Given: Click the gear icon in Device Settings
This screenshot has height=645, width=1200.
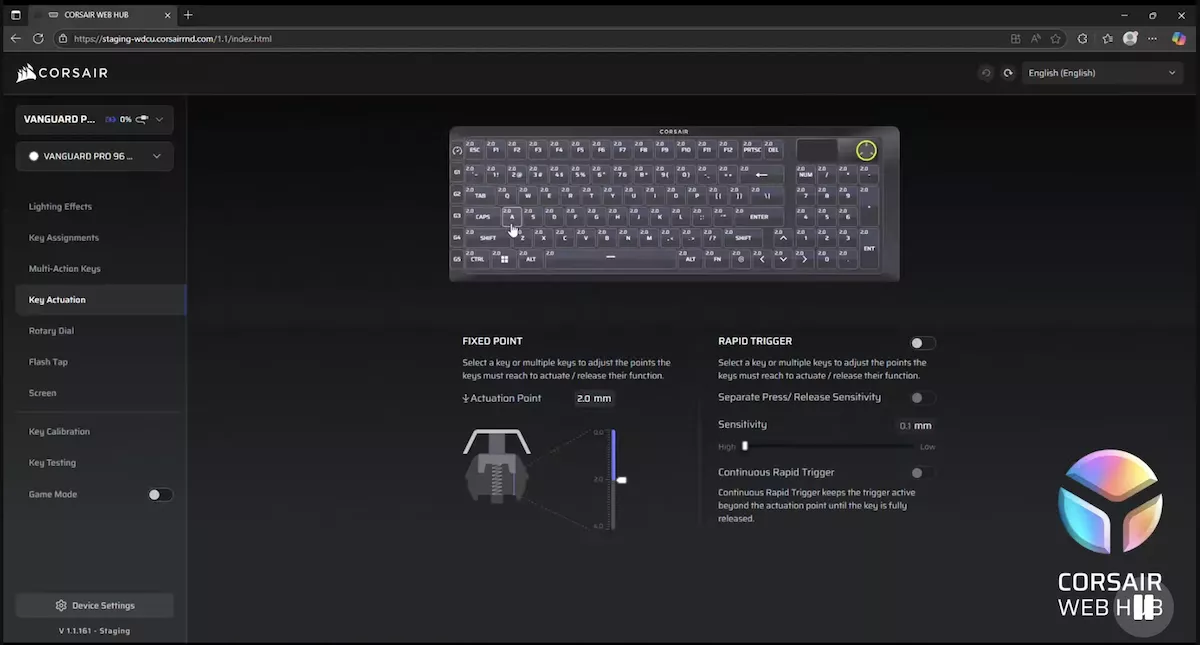Looking at the screenshot, I should [x=61, y=606].
